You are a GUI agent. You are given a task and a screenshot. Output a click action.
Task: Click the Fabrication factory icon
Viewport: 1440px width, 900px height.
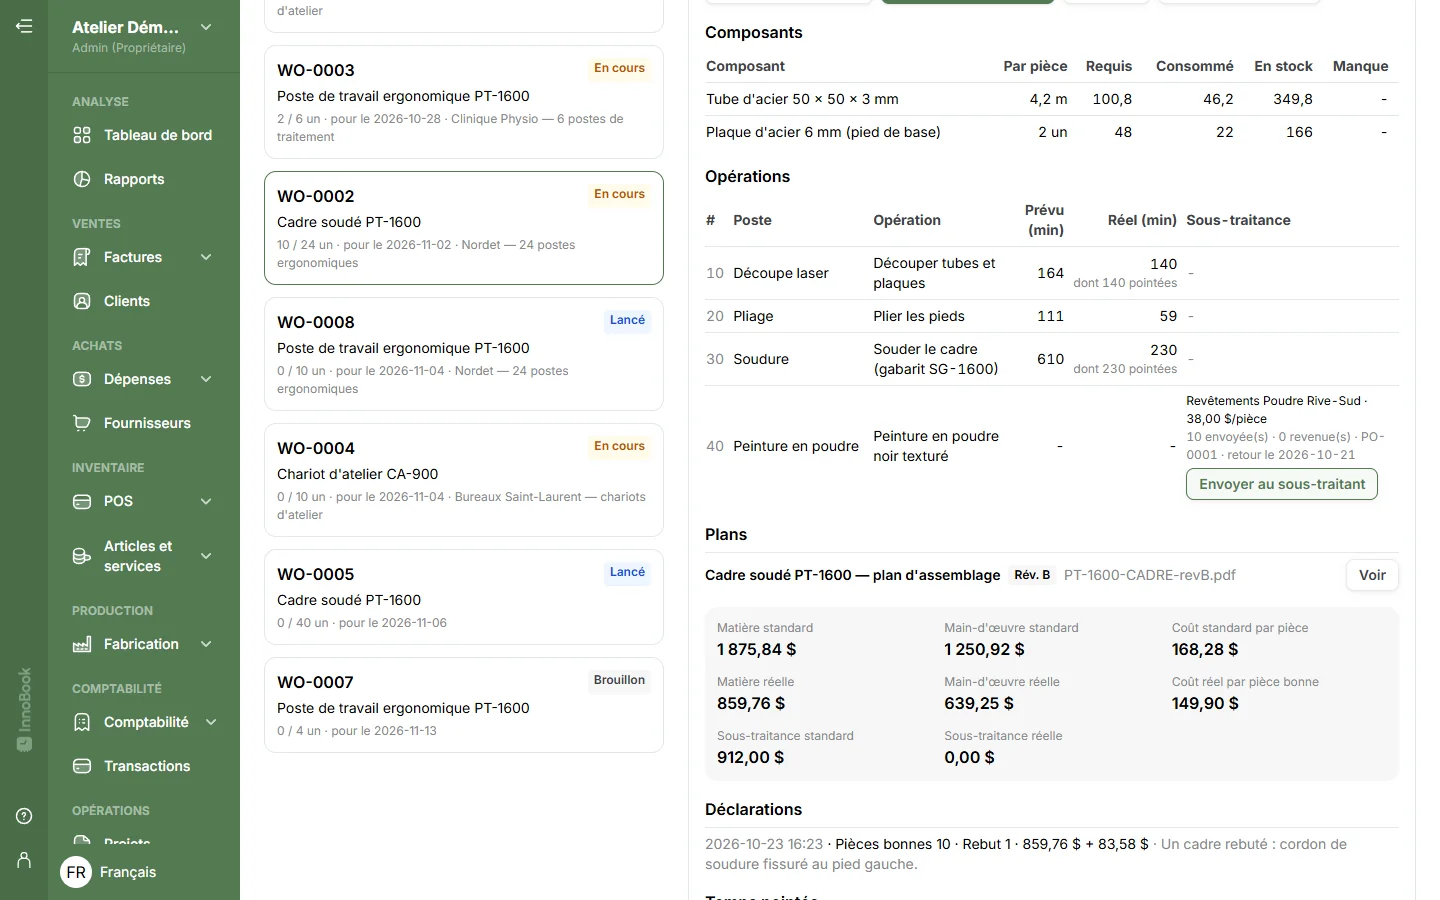82,644
